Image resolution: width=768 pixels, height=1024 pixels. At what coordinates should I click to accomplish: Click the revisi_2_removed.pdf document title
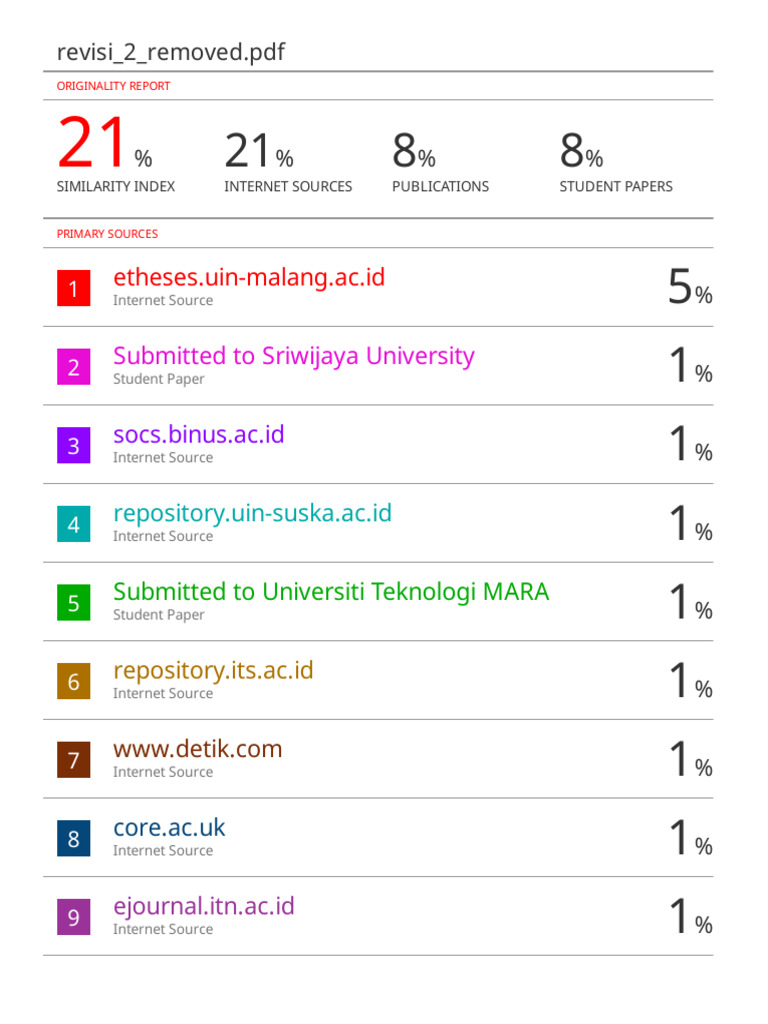click(171, 53)
